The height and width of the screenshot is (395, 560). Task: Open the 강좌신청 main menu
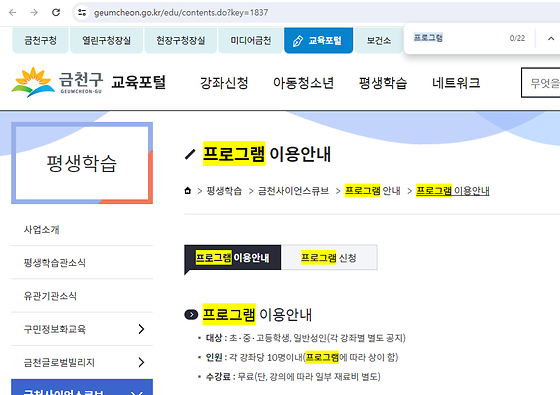tap(224, 83)
